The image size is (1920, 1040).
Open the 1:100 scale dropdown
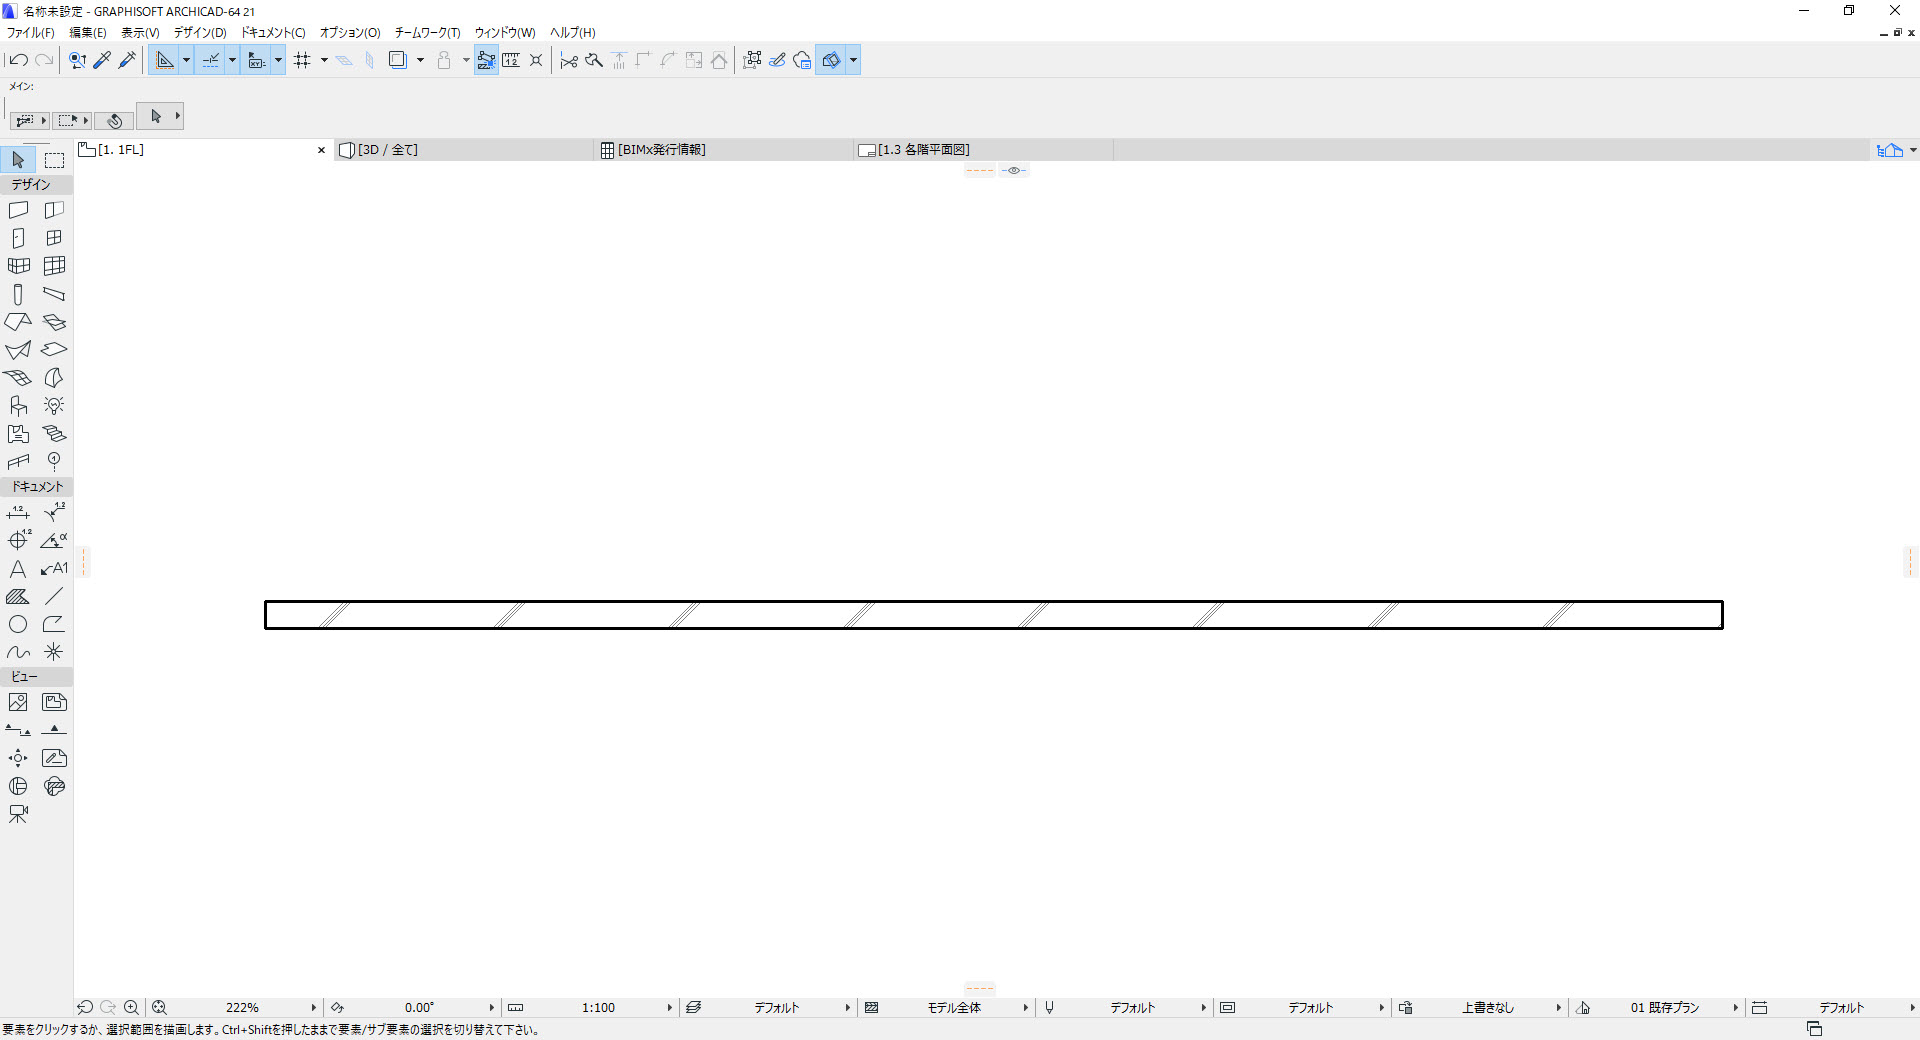point(598,1007)
